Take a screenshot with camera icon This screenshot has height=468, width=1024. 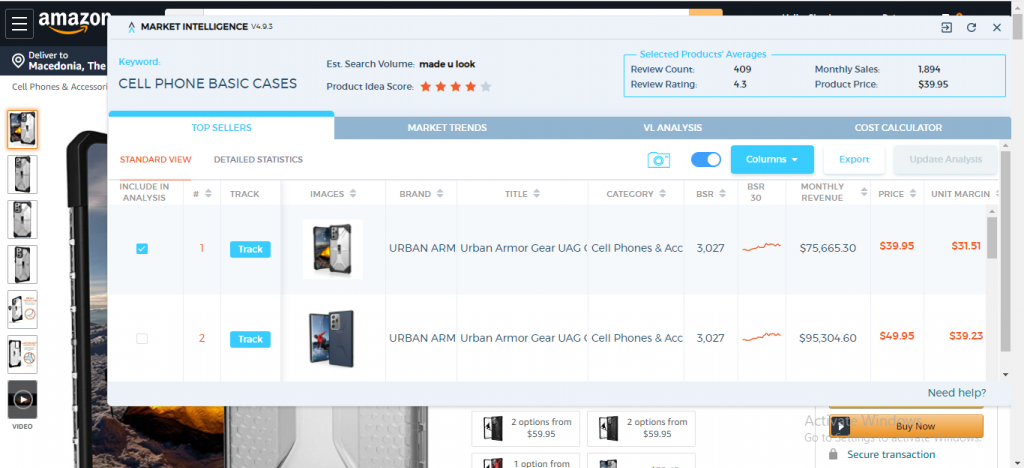pyautogui.click(x=659, y=160)
